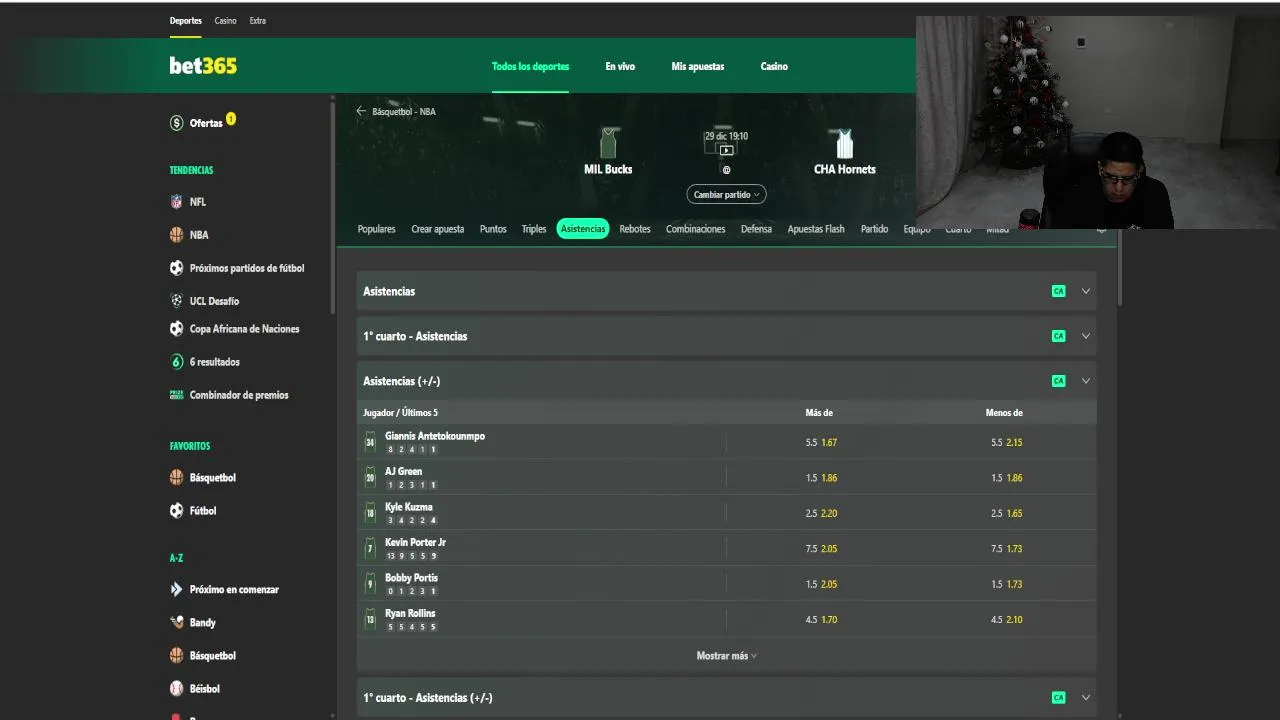Click the Ofertas notification badge
The width and height of the screenshot is (1280, 720).
(x=231, y=118)
